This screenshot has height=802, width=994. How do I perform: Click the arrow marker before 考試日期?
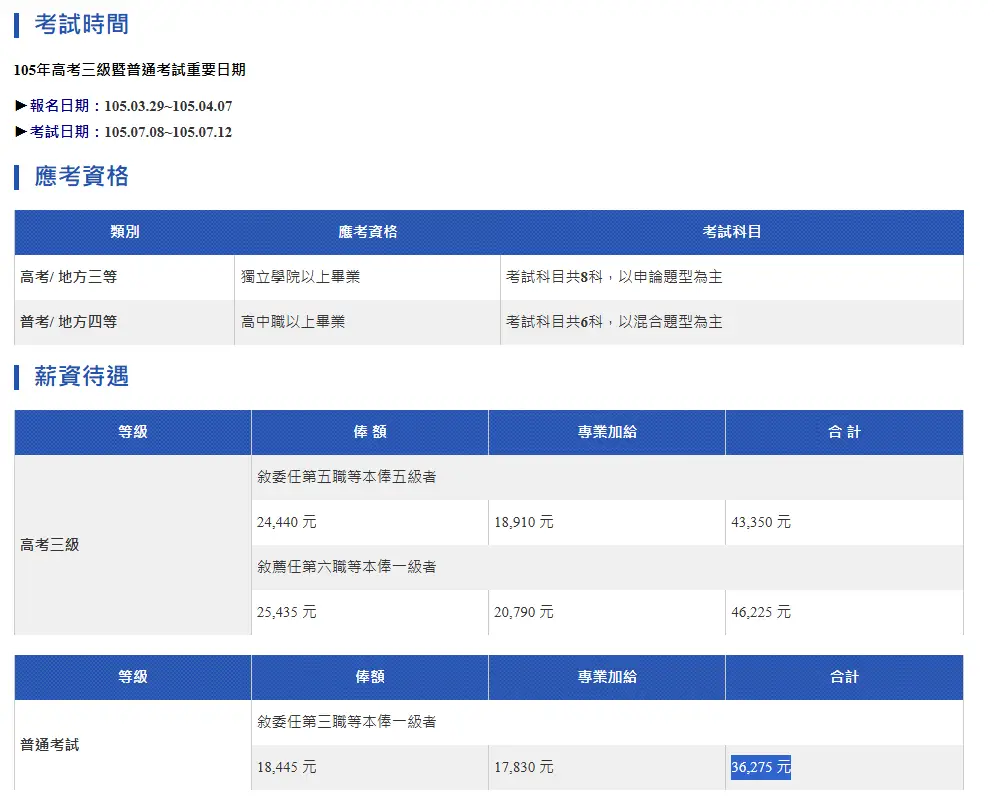coord(21,132)
